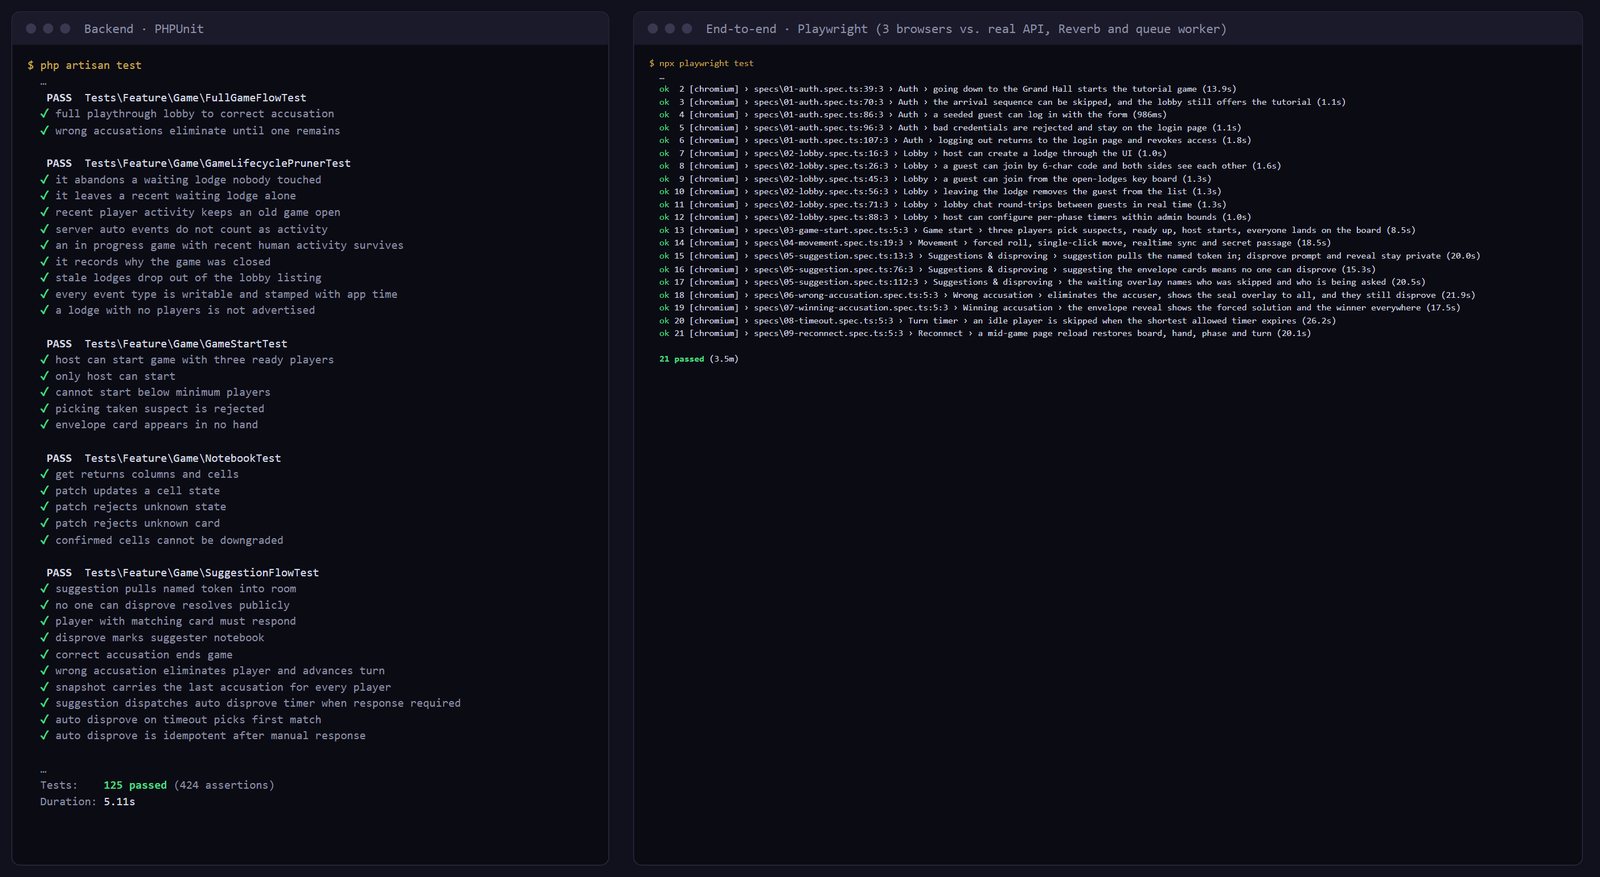Click the PHPUnit duration value '5.11s'

tap(119, 802)
